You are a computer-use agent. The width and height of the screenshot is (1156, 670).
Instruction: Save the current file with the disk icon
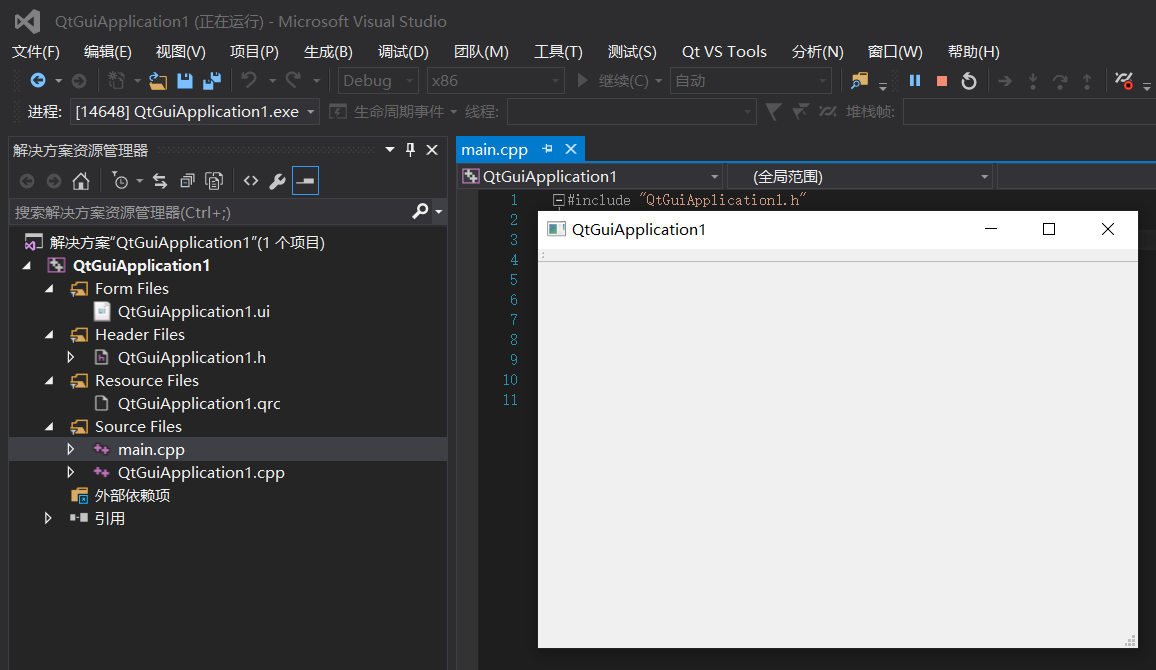184,80
